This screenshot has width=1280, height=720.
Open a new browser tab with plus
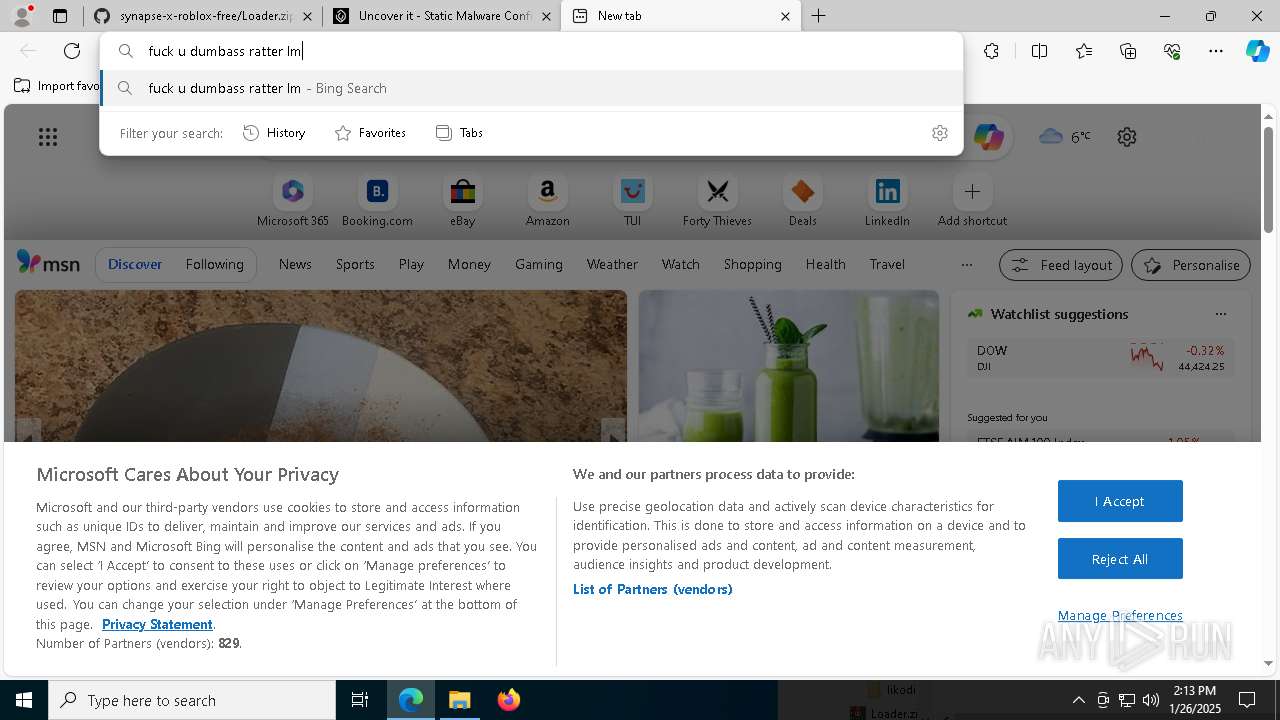pos(819,16)
